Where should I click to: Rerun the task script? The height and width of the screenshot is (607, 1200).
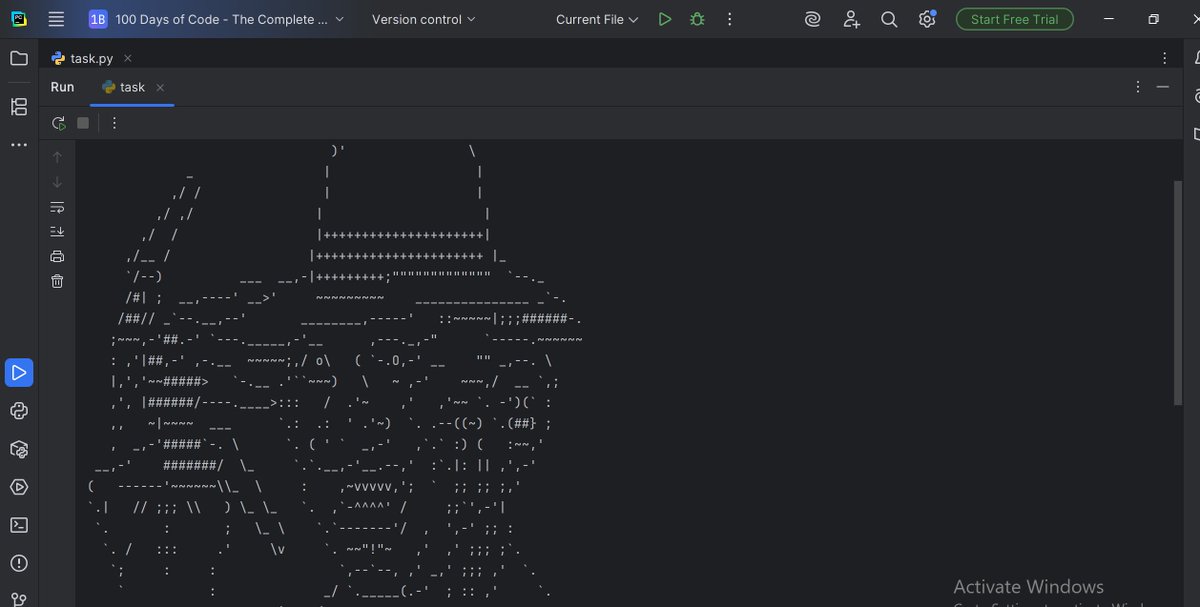click(x=58, y=123)
